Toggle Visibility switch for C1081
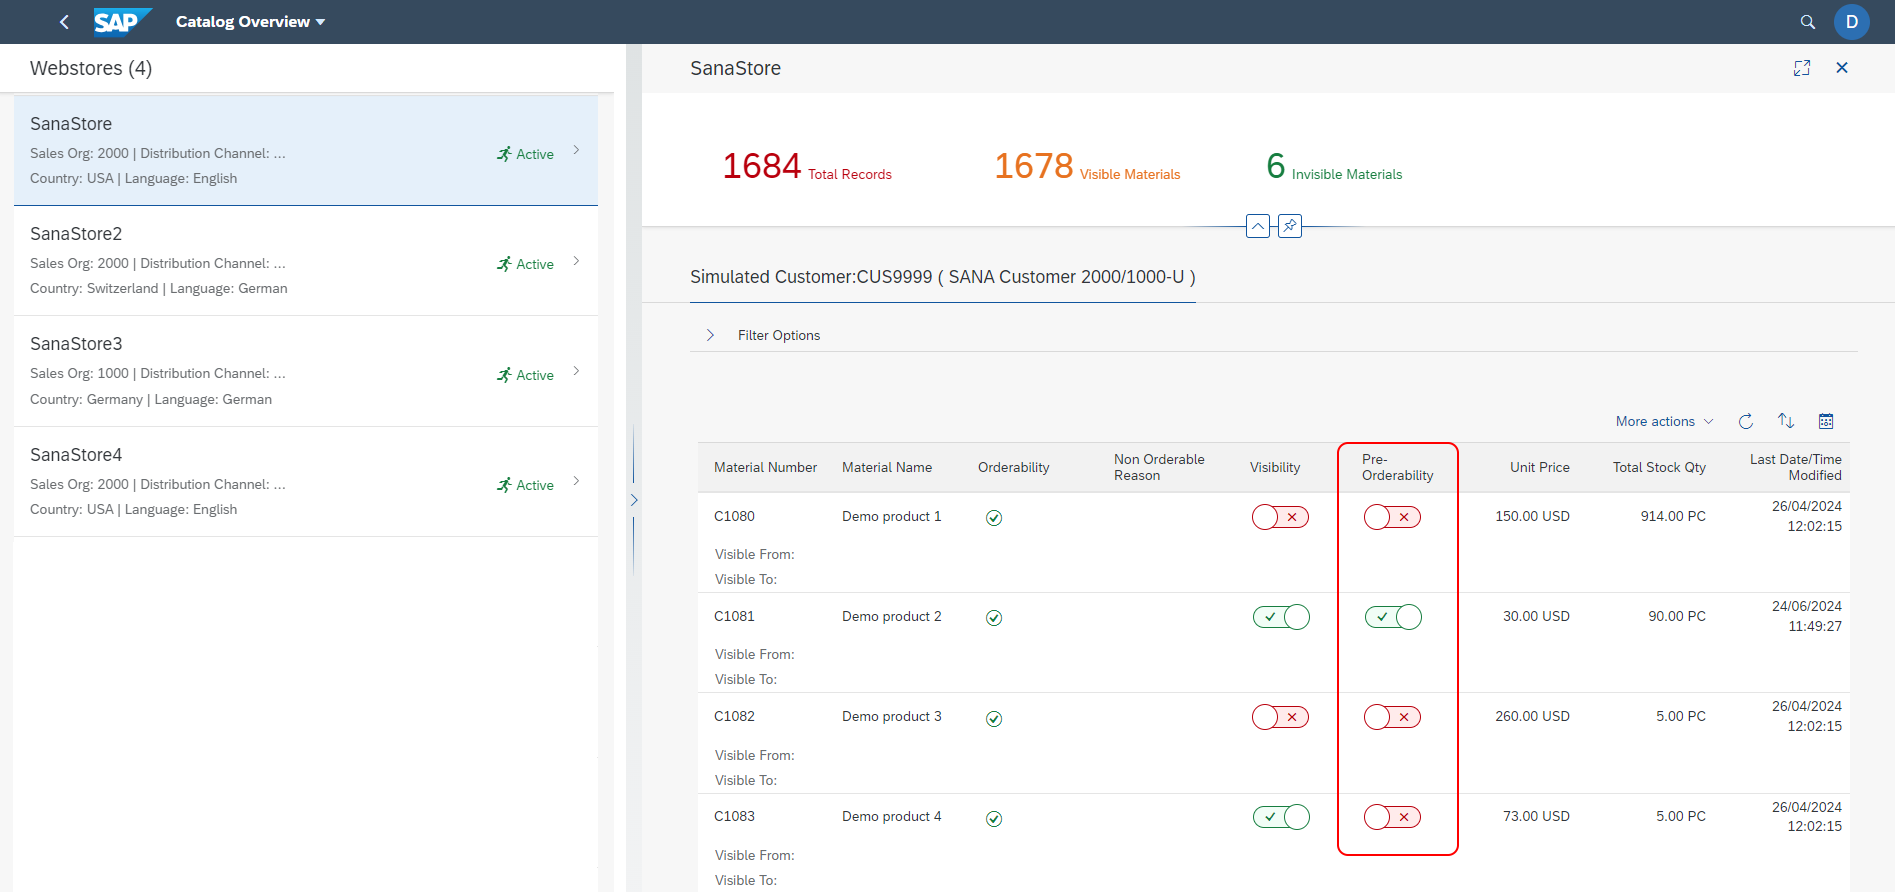Viewport: 1895px width, 892px height. coord(1281,617)
